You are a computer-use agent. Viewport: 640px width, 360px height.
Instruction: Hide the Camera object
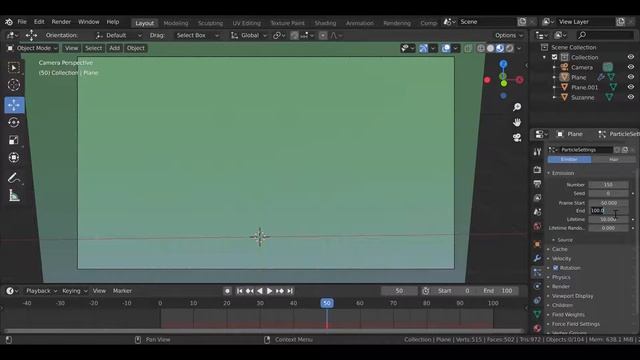(x=631, y=67)
